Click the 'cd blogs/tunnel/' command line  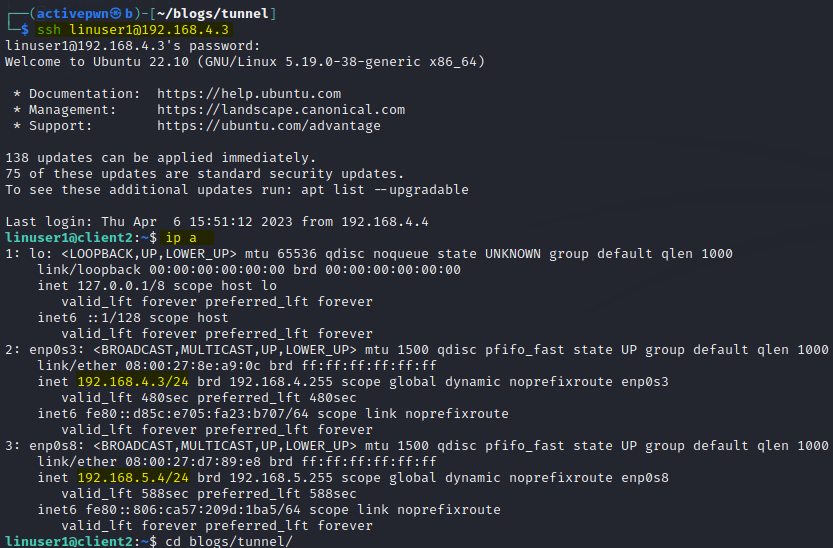pyautogui.click(x=229, y=541)
